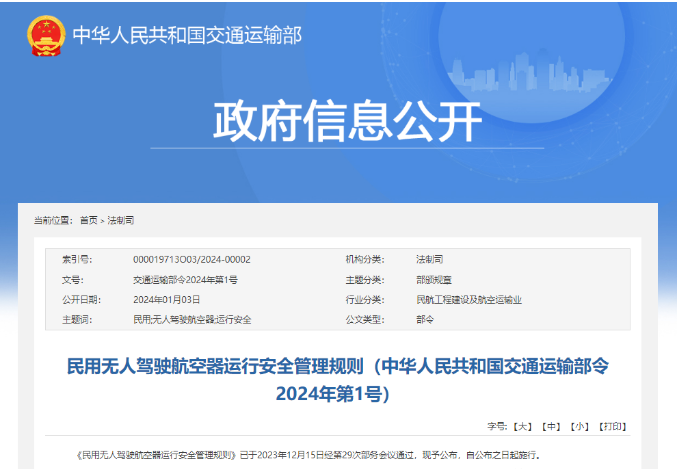Click the 政府信息公开 banner heading
Image resolution: width=678 pixels, height=469 pixels.
[348, 121]
